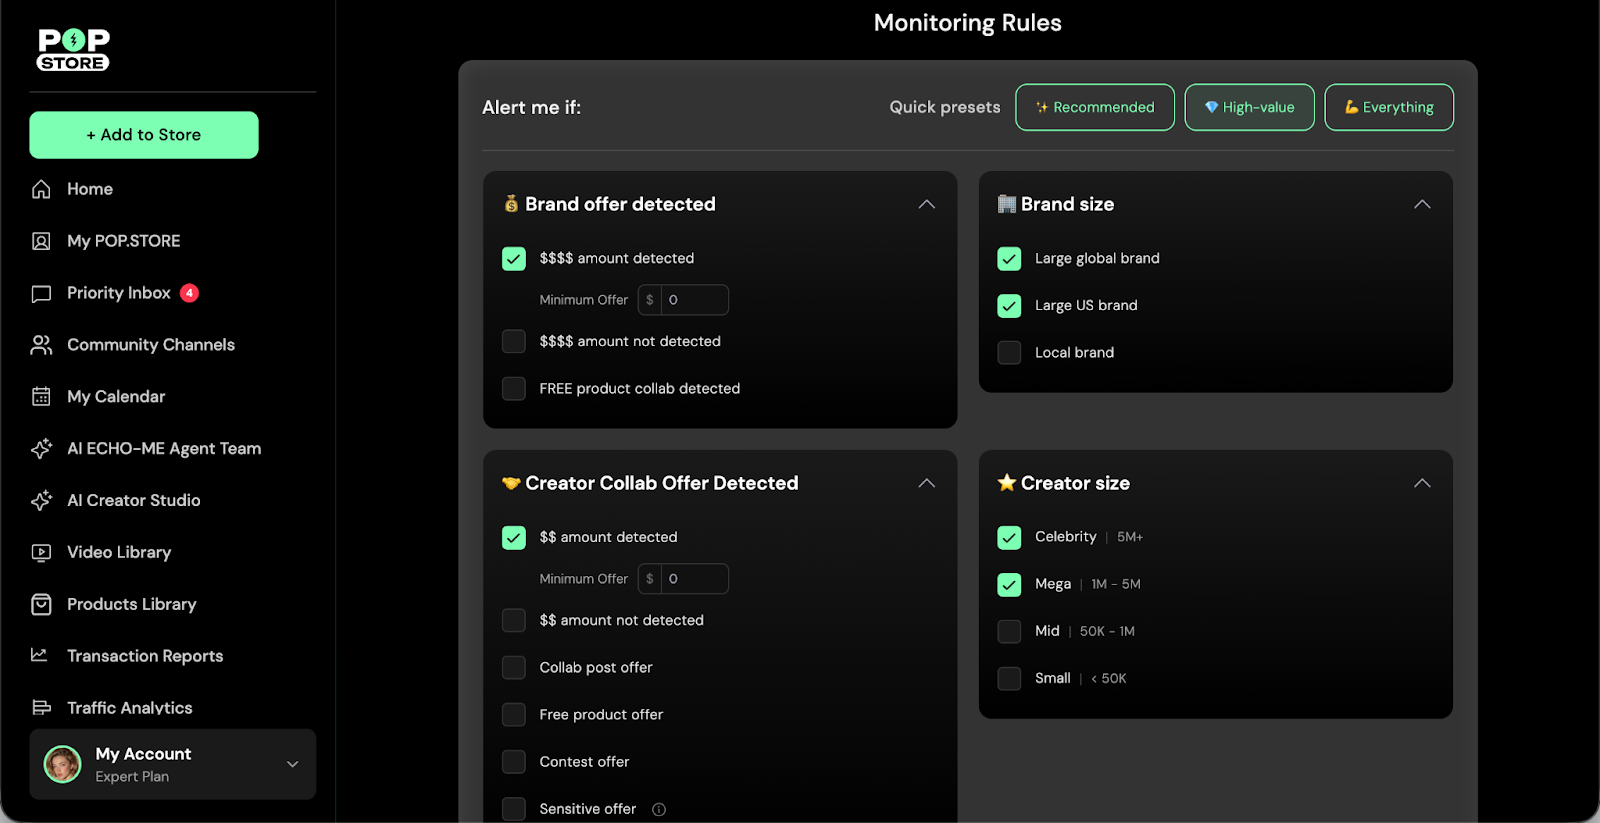Uncheck Celebrity 5M+ creator size
Viewport: 1600px width, 823px height.
click(1009, 537)
